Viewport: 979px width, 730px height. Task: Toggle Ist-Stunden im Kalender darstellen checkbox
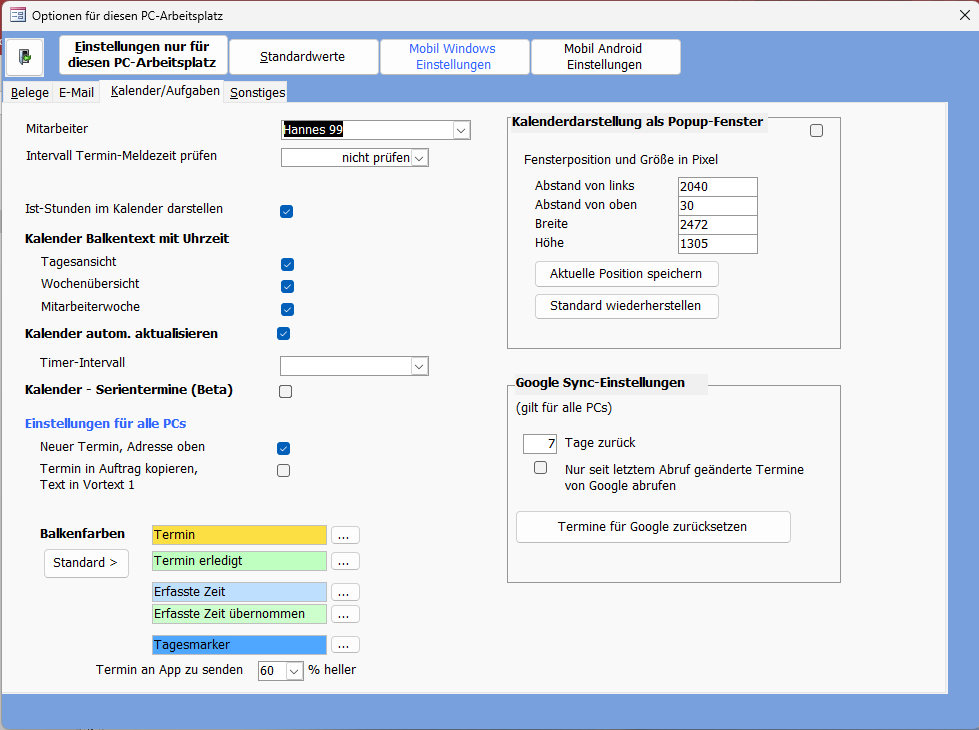pyautogui.click(x=286, y=211)
